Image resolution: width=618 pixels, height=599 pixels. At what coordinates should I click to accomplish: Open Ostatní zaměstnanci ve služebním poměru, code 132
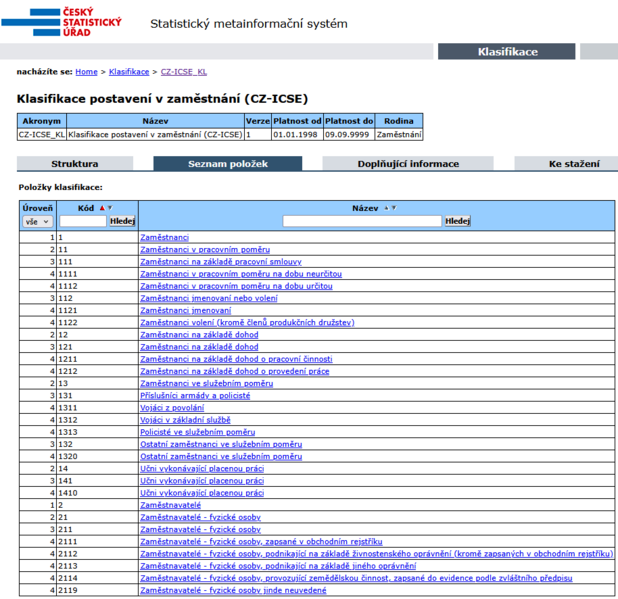221,444
